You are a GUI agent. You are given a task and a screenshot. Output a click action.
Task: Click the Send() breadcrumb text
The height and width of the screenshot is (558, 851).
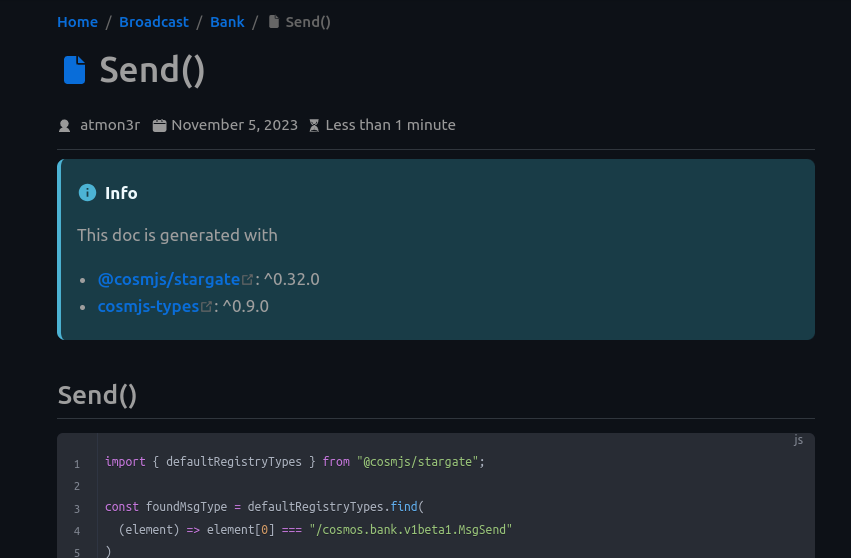click(308, 22)
